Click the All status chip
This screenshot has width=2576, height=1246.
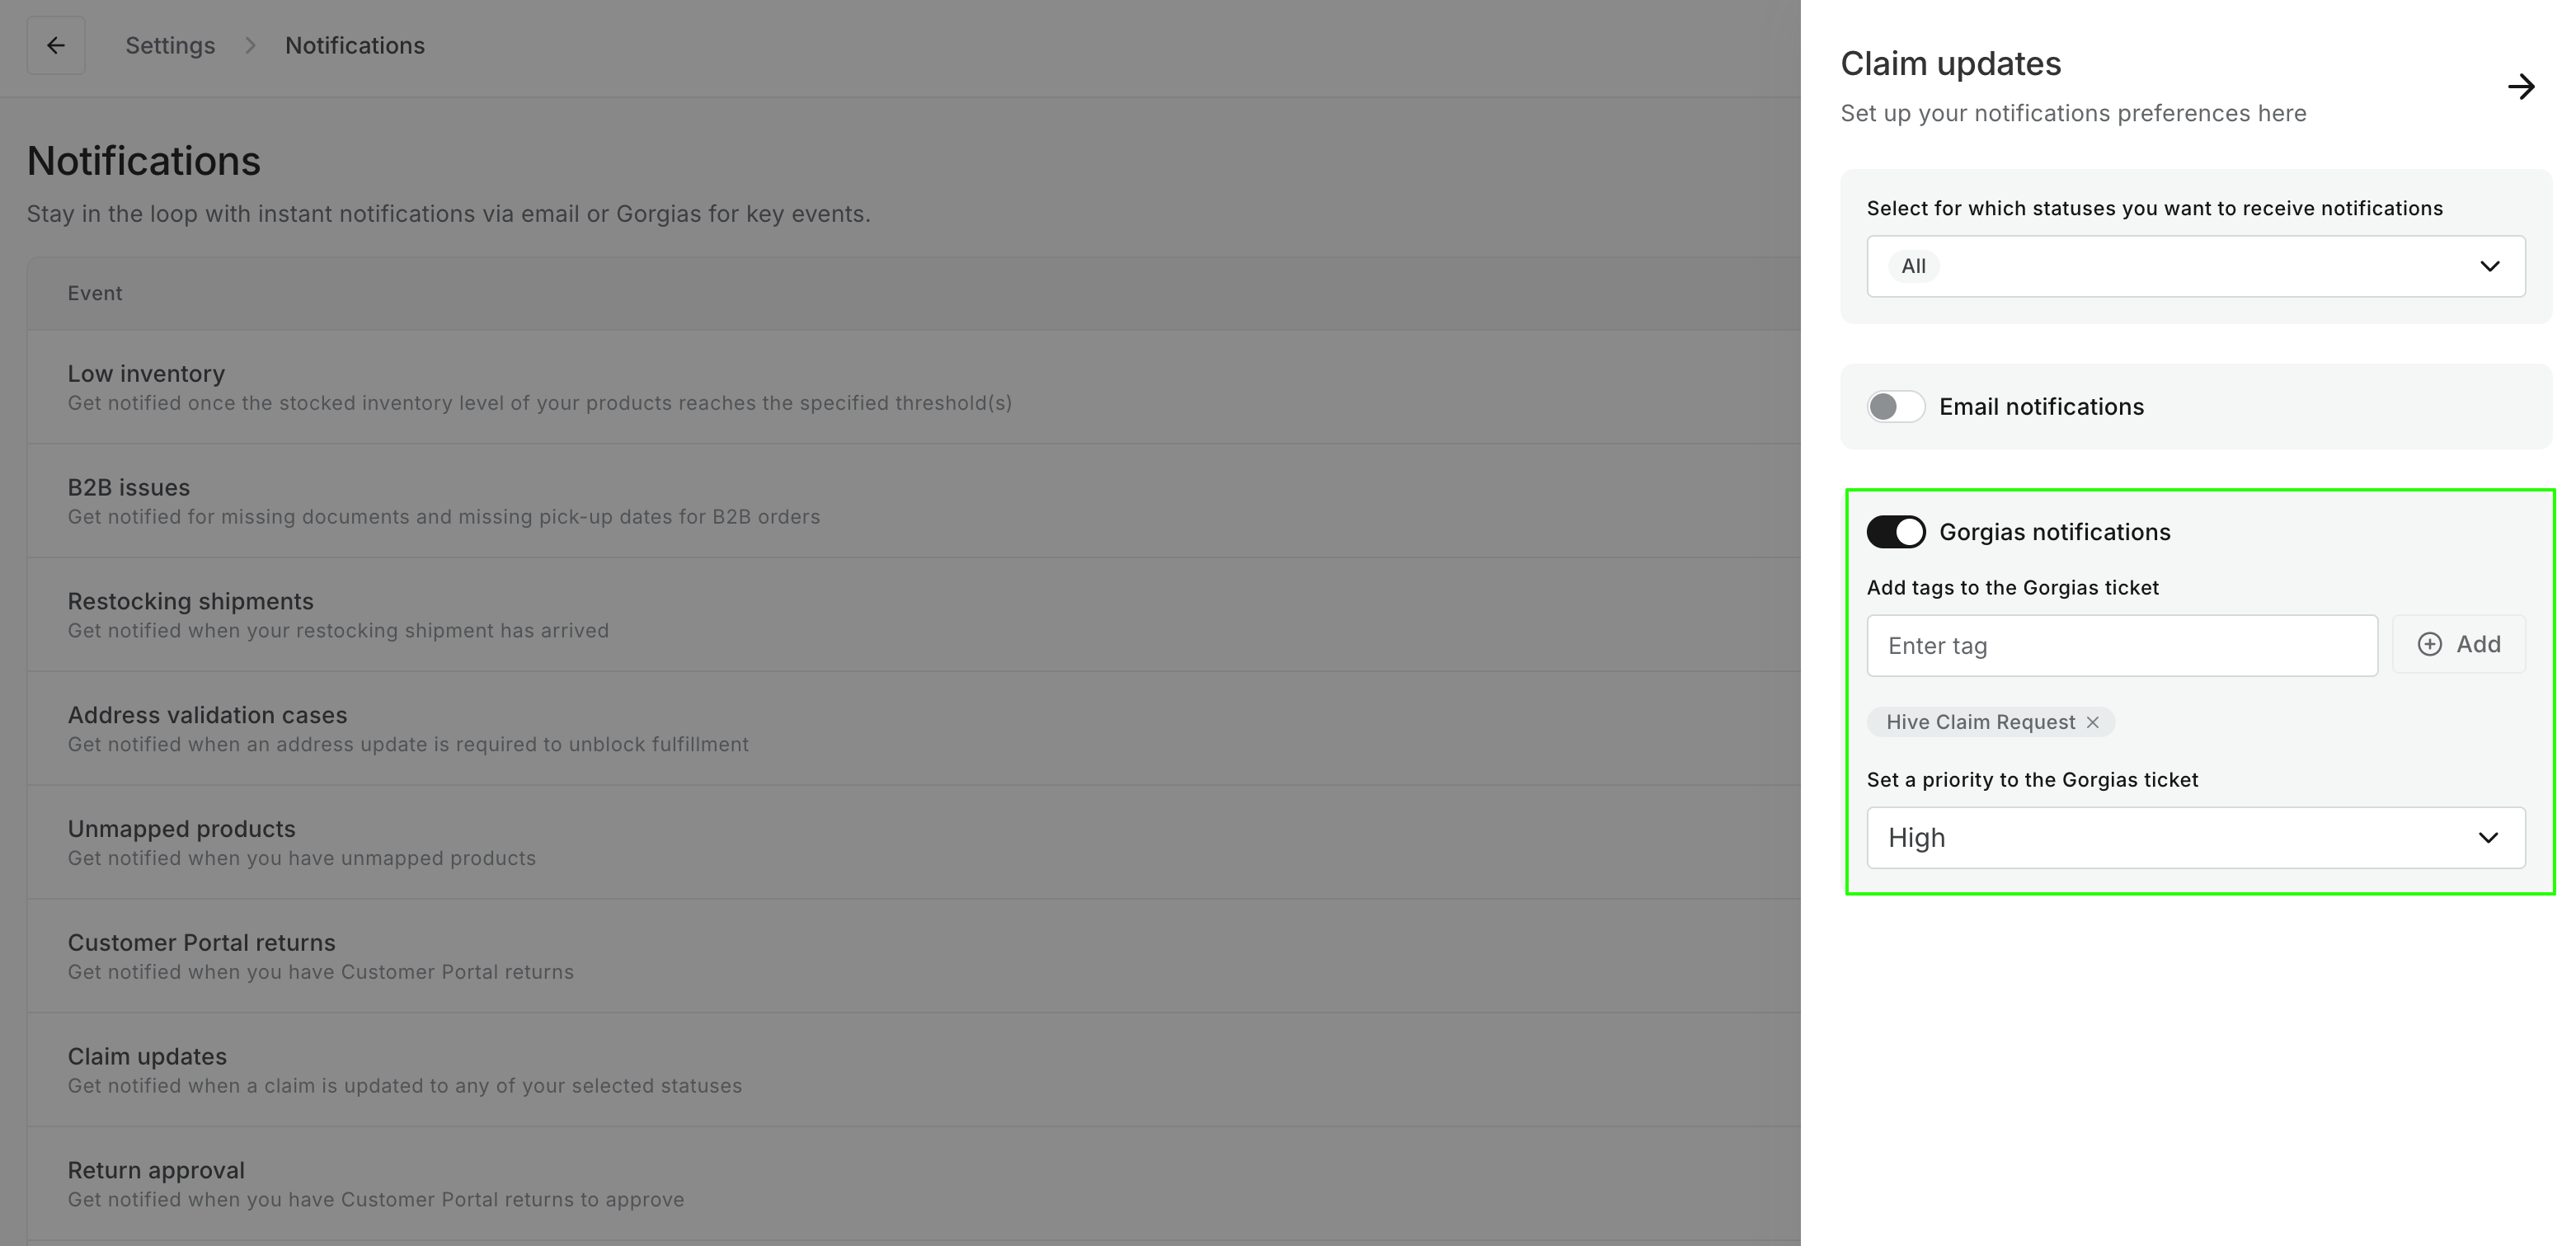[1913, 266]
